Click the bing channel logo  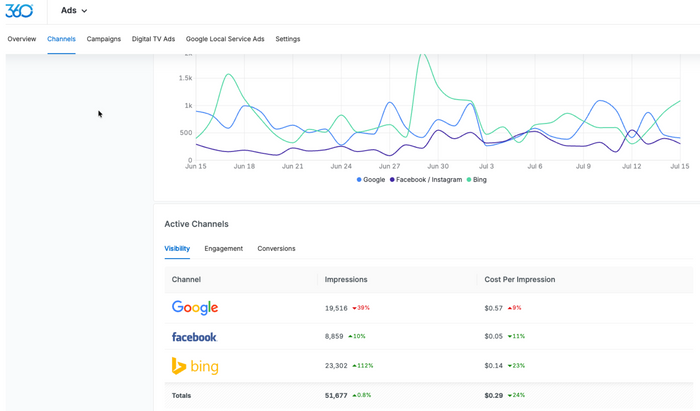pos(195,366)
